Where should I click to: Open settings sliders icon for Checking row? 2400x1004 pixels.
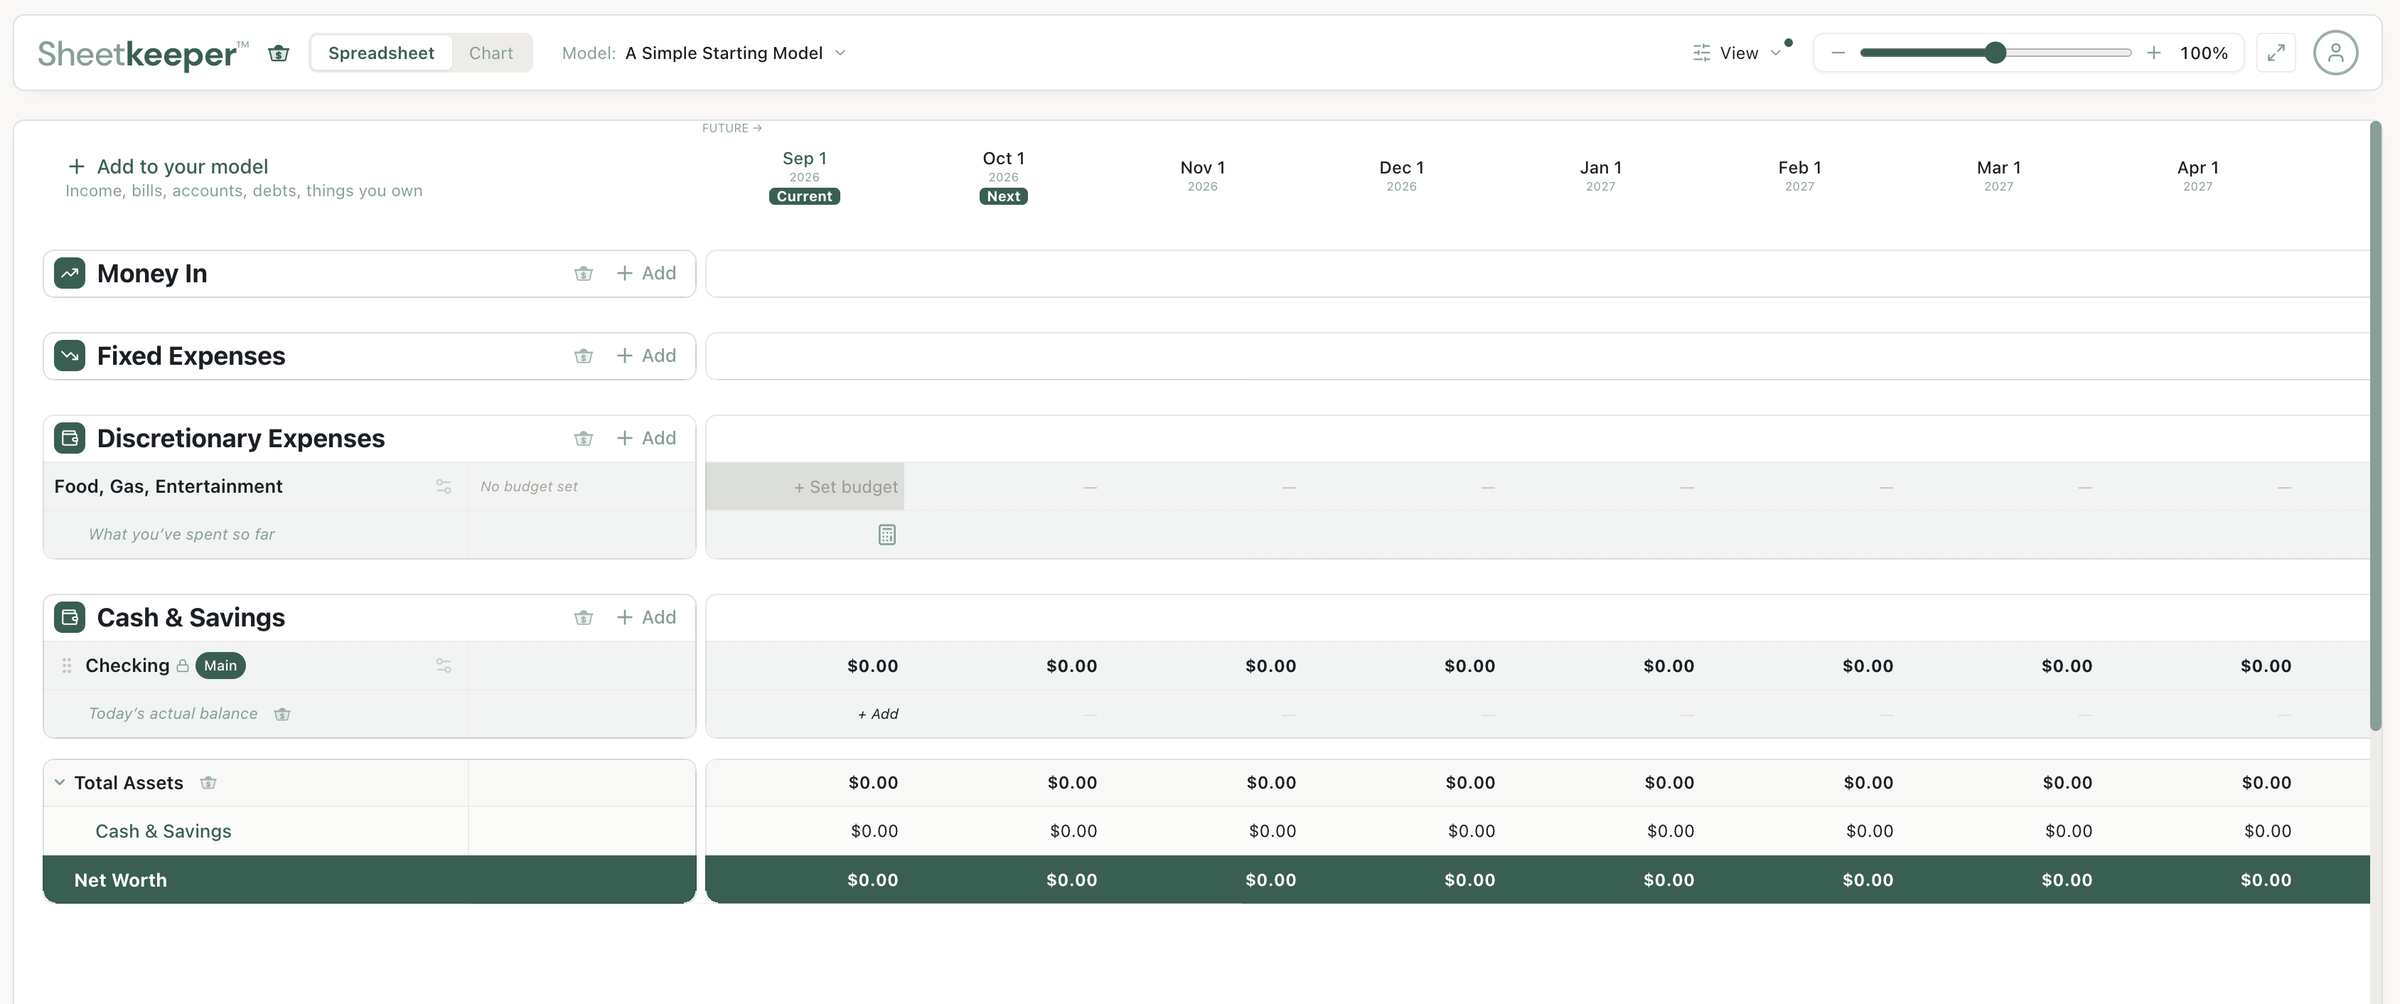pyautogui.click(x=444, y=666)
